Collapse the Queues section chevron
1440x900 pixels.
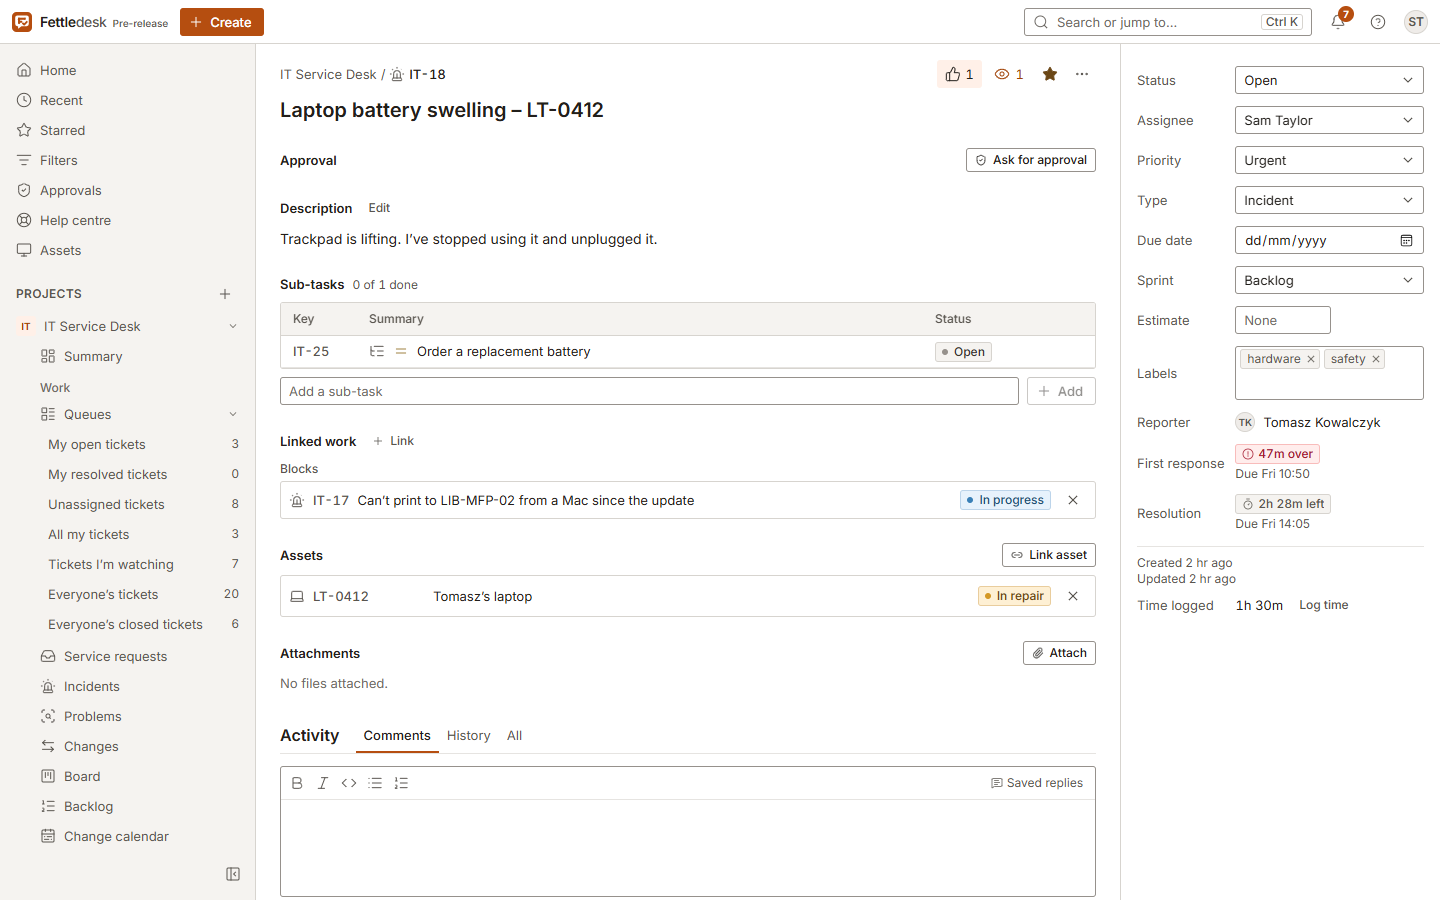[x=233, y=414]
